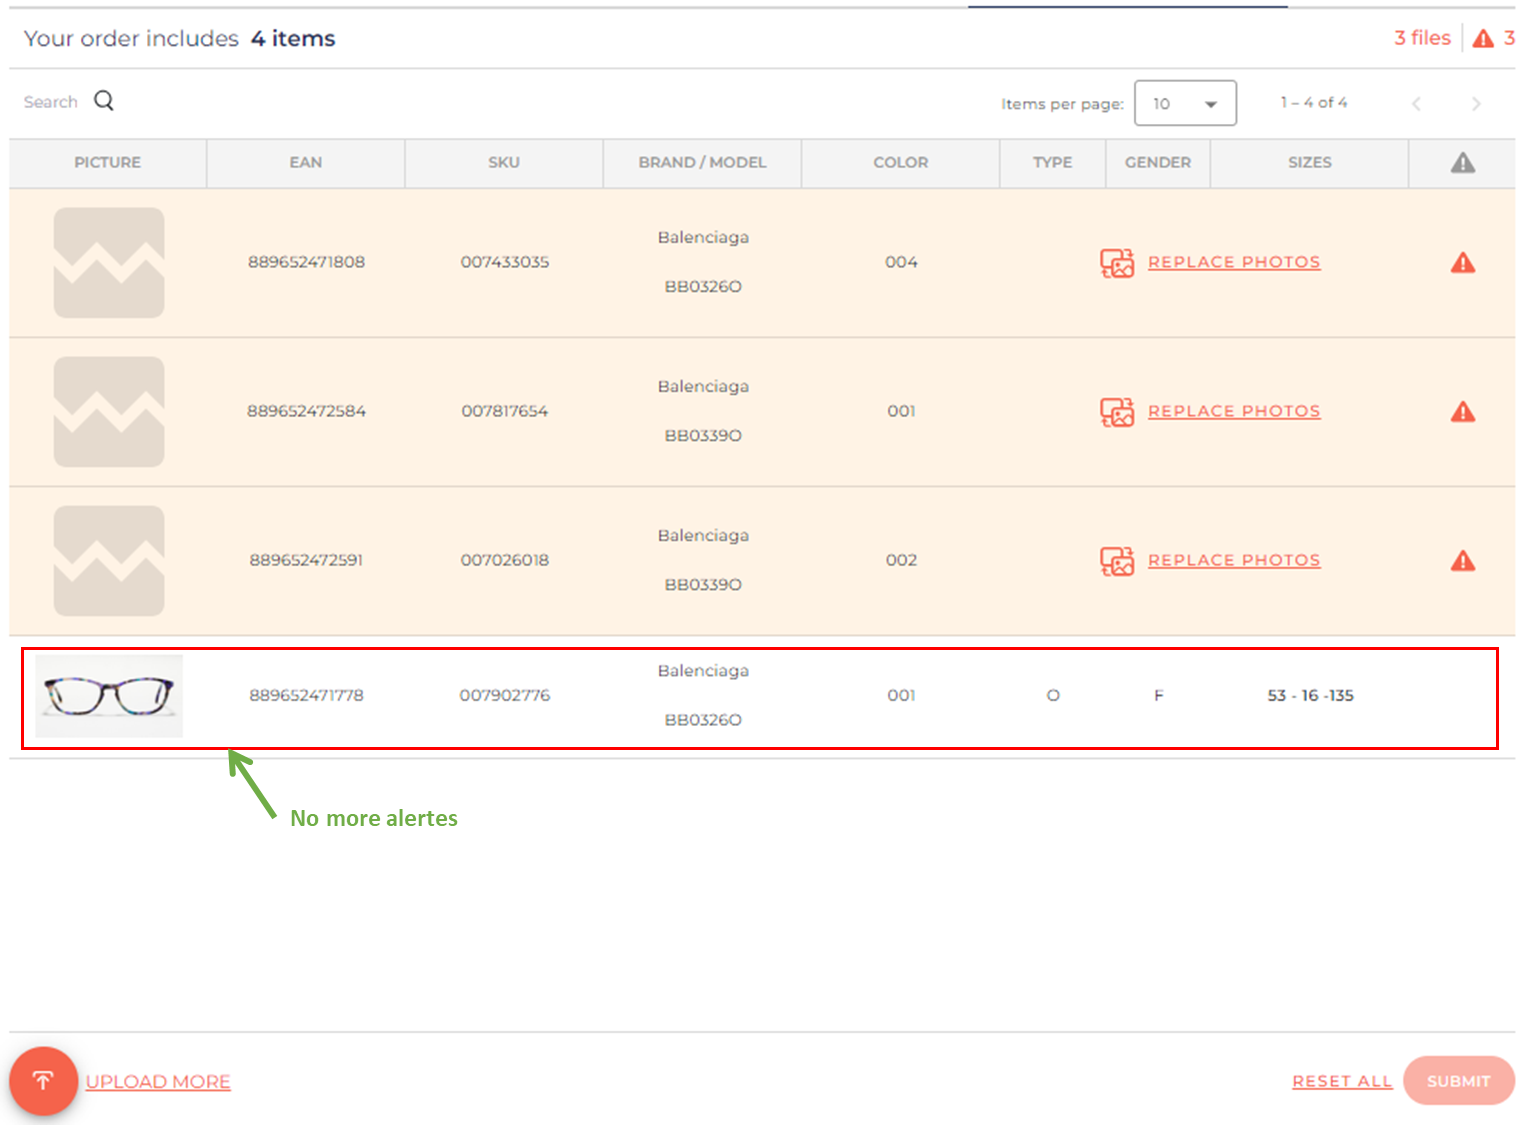1540x1125 pixels.
Task: Sort by the EAN column header
Action: (x=306, y=163)
